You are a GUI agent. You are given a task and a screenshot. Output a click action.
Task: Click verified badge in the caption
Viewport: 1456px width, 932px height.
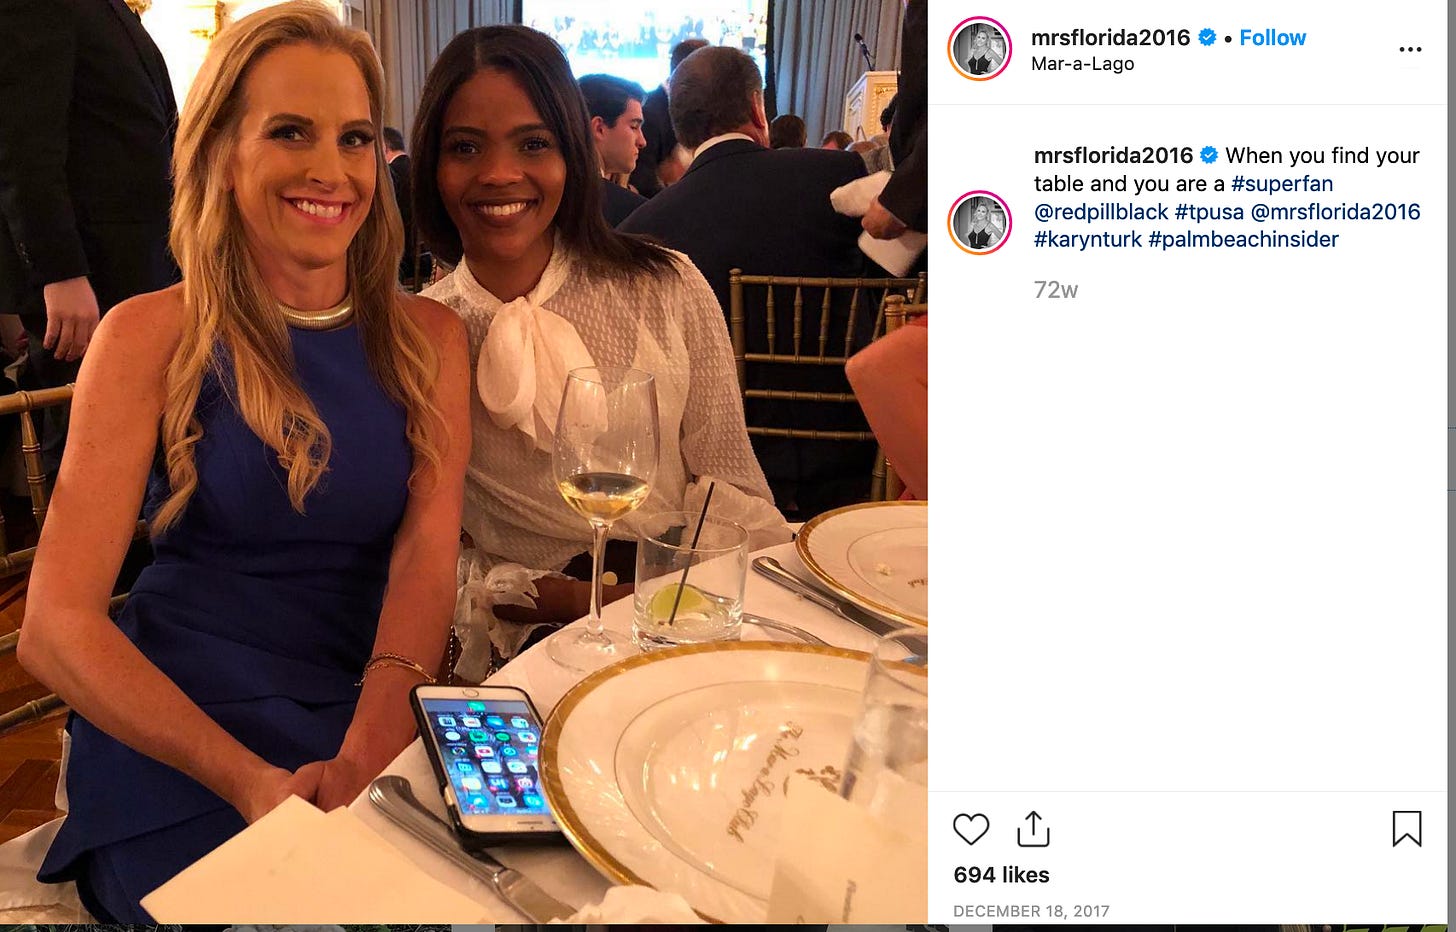[x=1209, y=155]
